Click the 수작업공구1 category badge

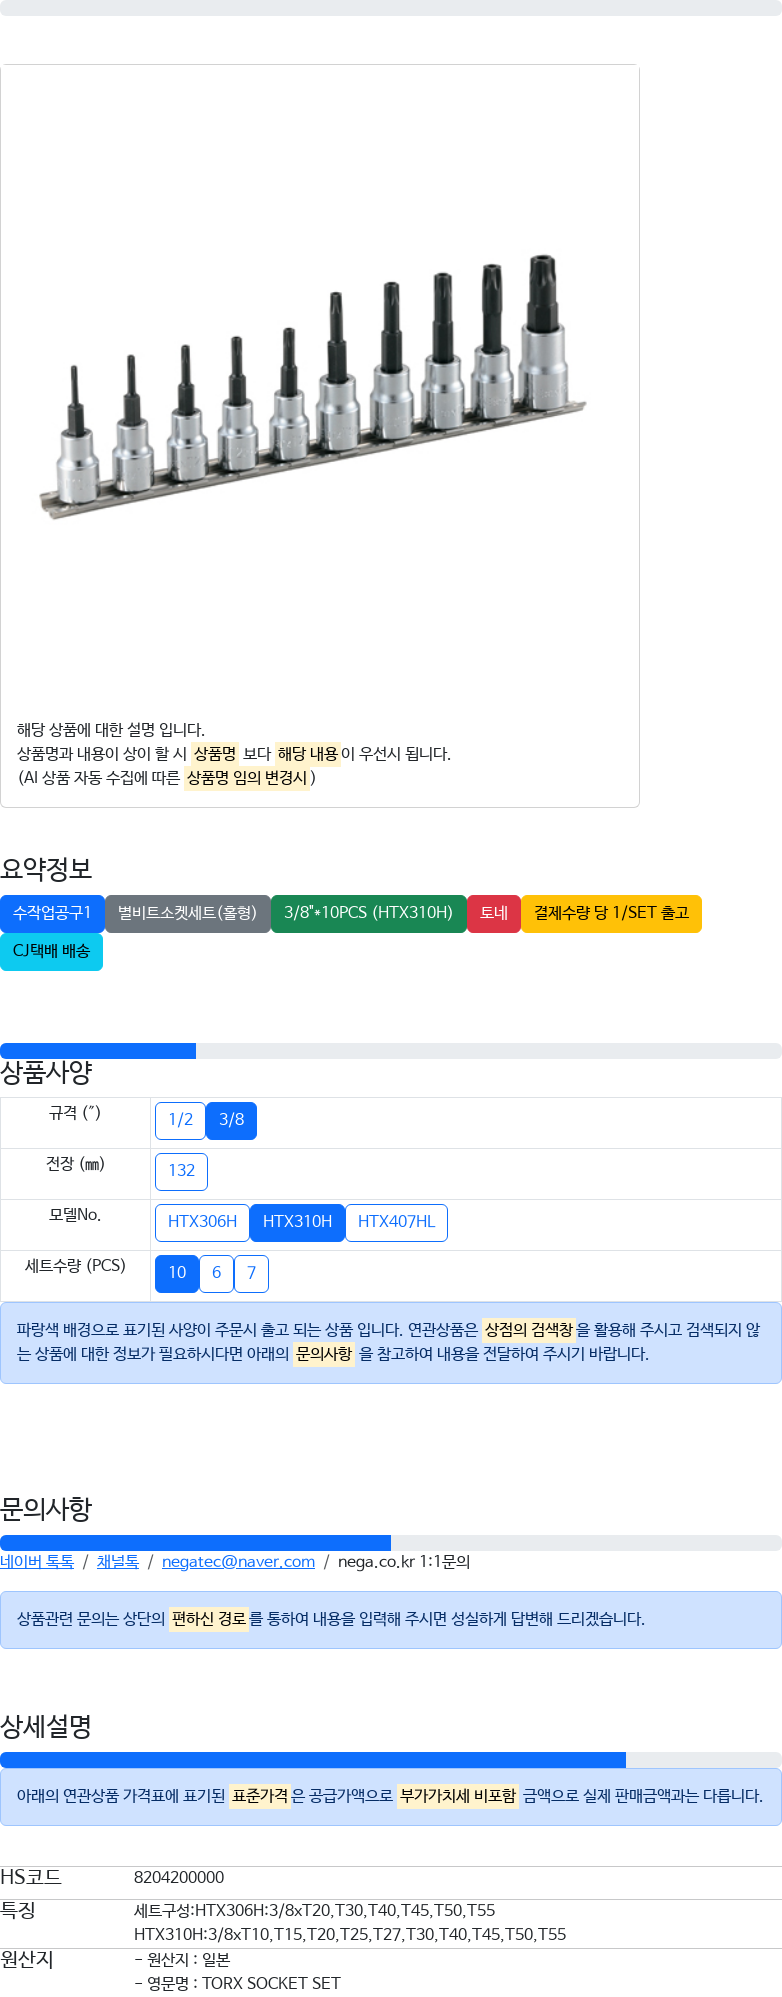pos(52,913)
